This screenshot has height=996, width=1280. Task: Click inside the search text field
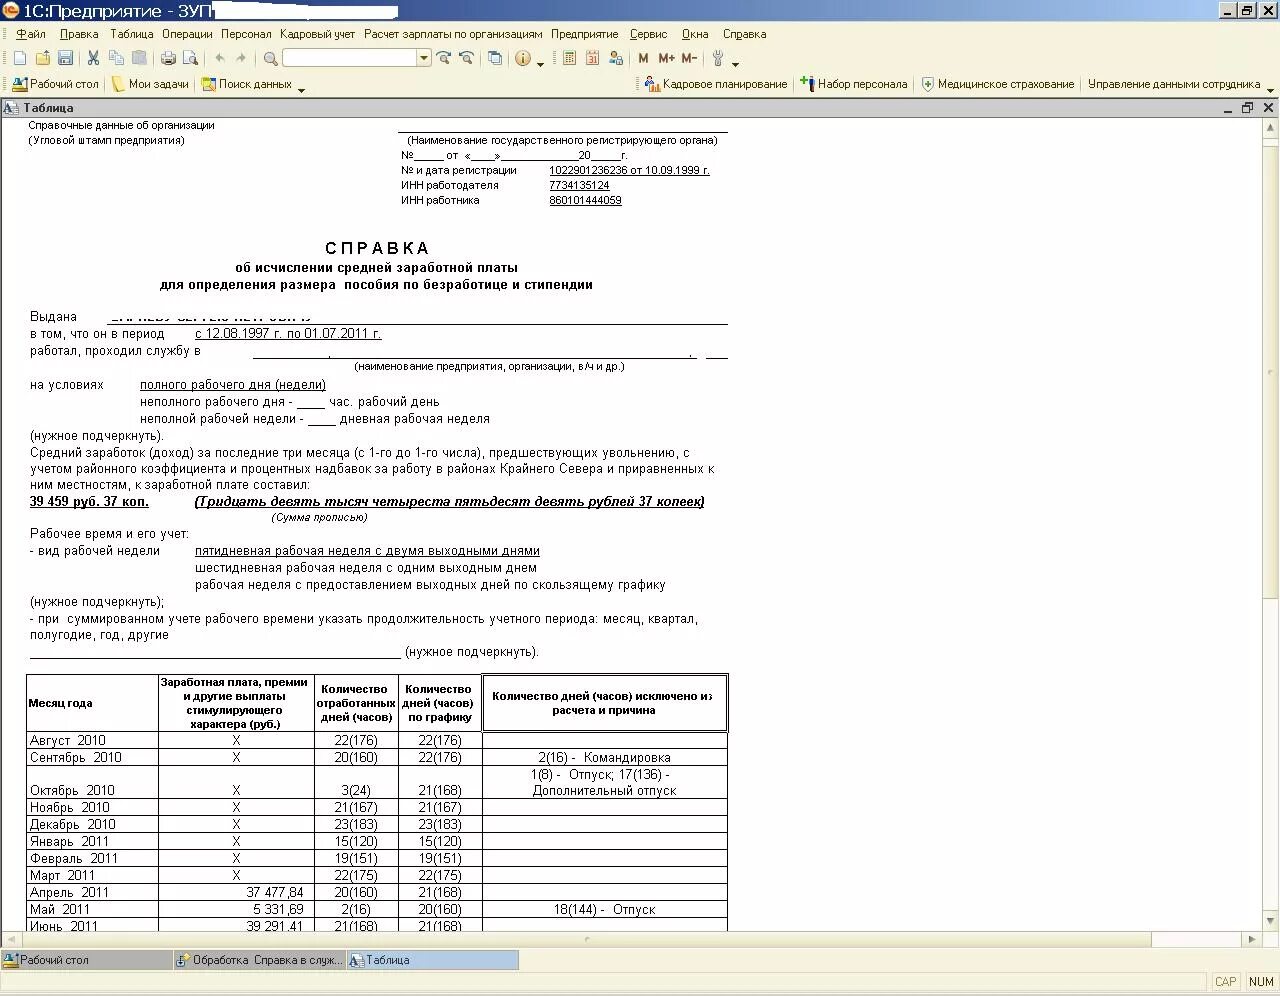[349, 58]
